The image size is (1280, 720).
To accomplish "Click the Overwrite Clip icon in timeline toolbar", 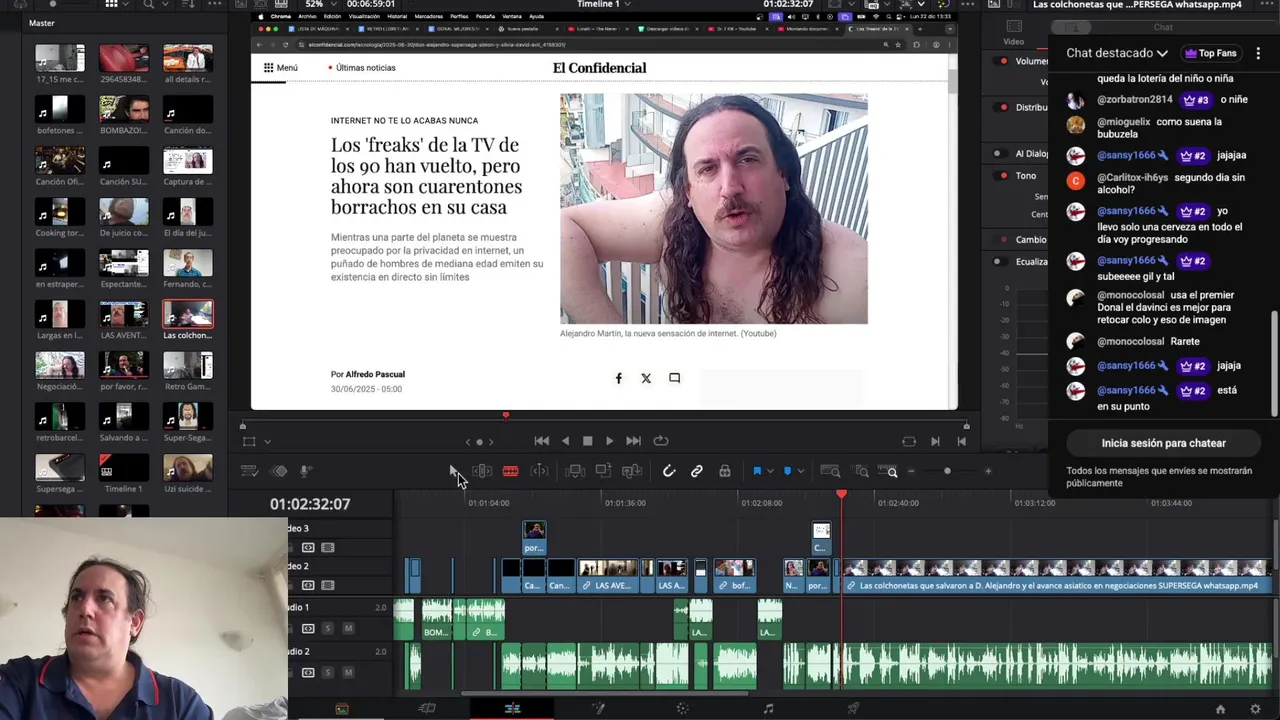I will coord(603,471).
